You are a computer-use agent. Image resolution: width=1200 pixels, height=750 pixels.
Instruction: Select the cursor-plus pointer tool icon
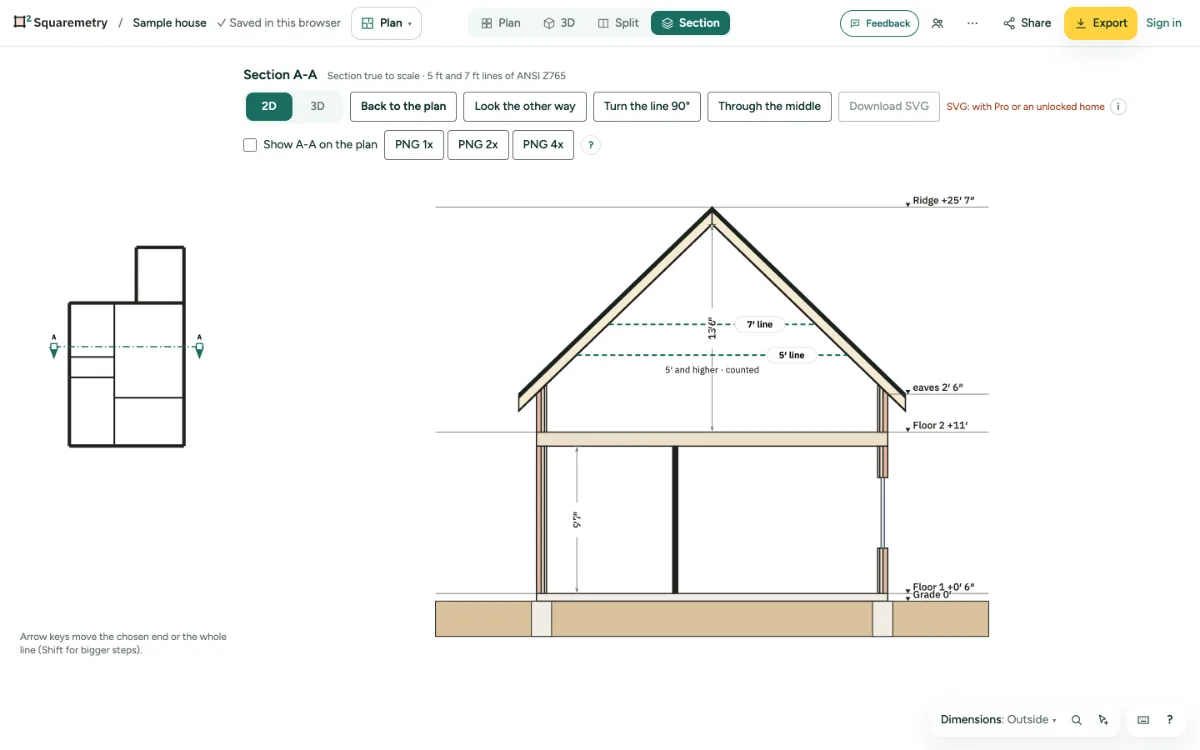point(1103,720)
